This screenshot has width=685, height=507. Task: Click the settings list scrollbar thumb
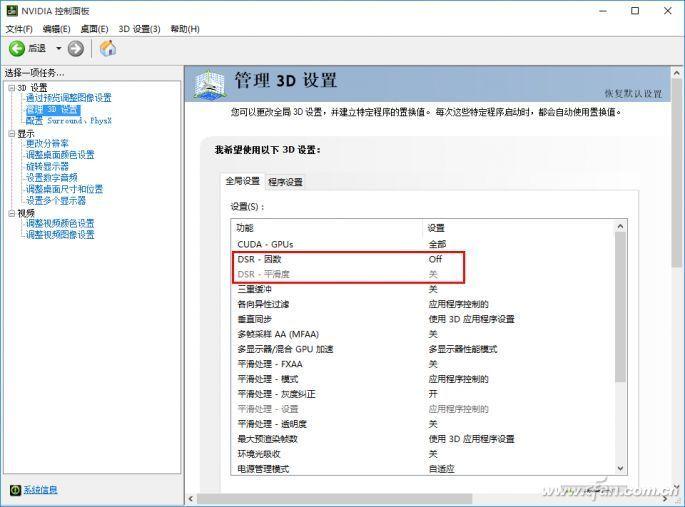[x=620, y=307]
